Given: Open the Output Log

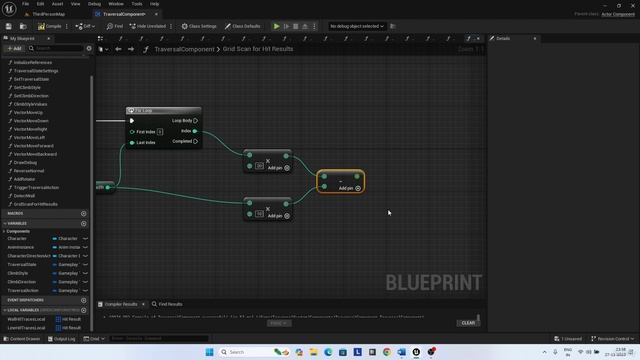Looking at the screenshot, I should 62,339.
